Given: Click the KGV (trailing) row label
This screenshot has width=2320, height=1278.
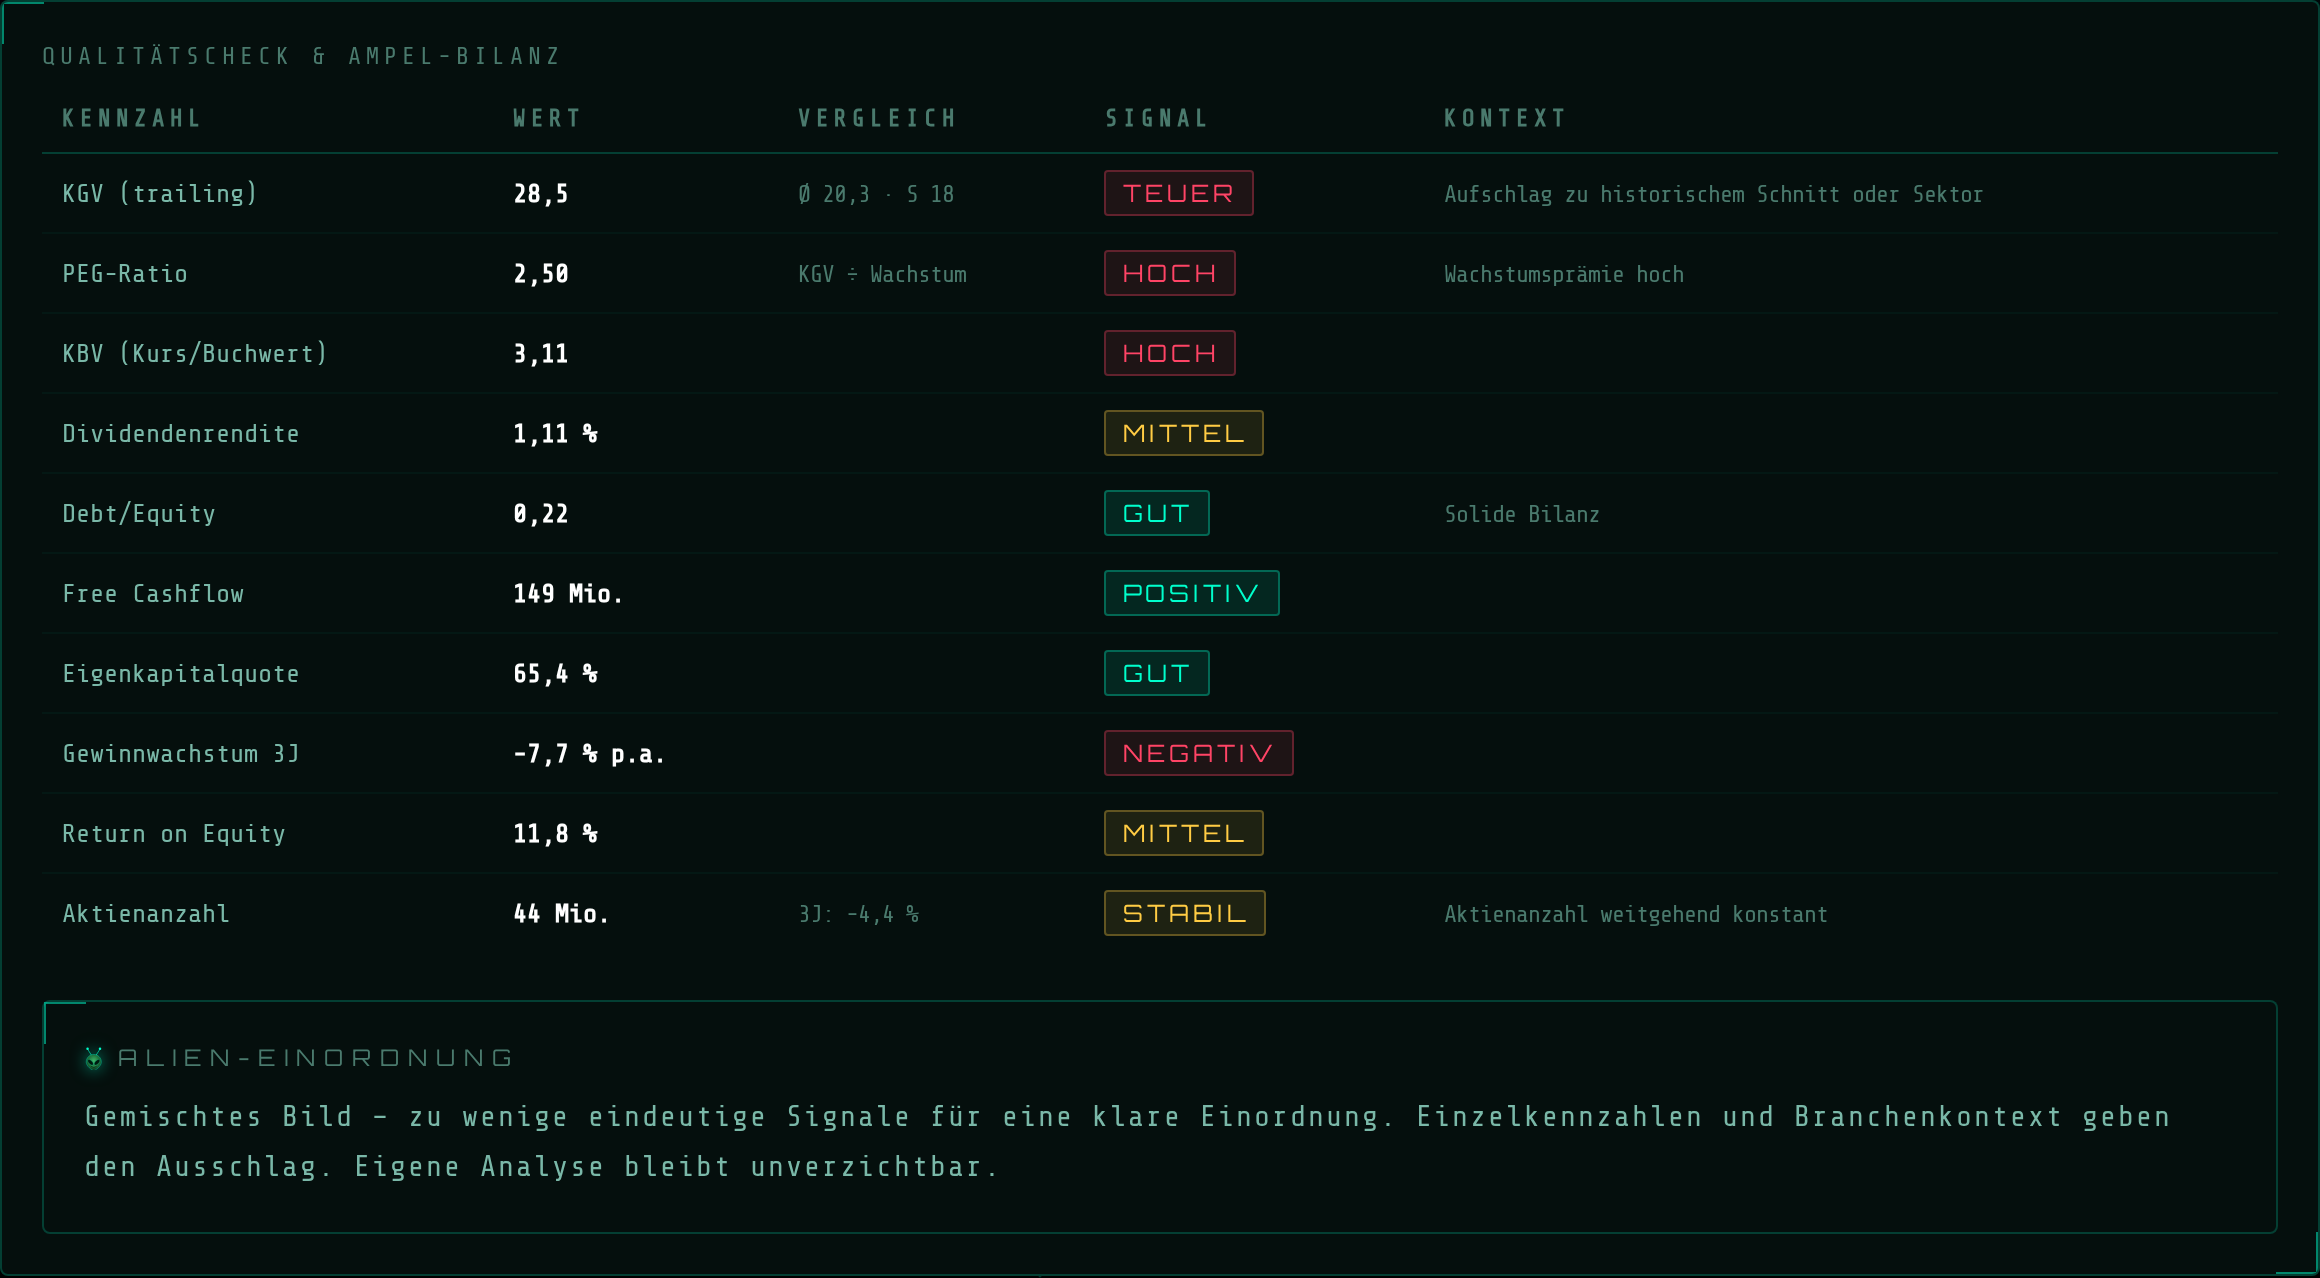Looking at the screenshot, I should (x=160, y=194).
